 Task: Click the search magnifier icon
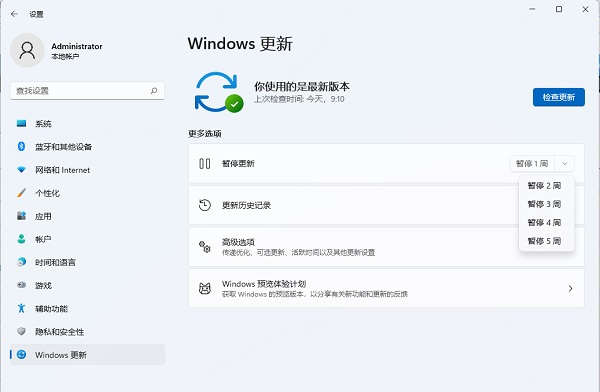coord(154,91)
